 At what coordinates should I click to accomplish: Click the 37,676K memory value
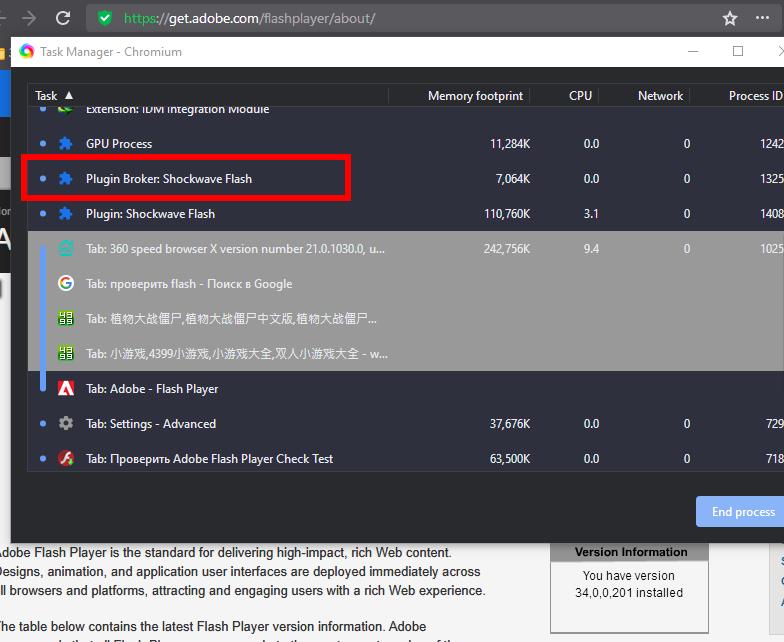[510, 424]
